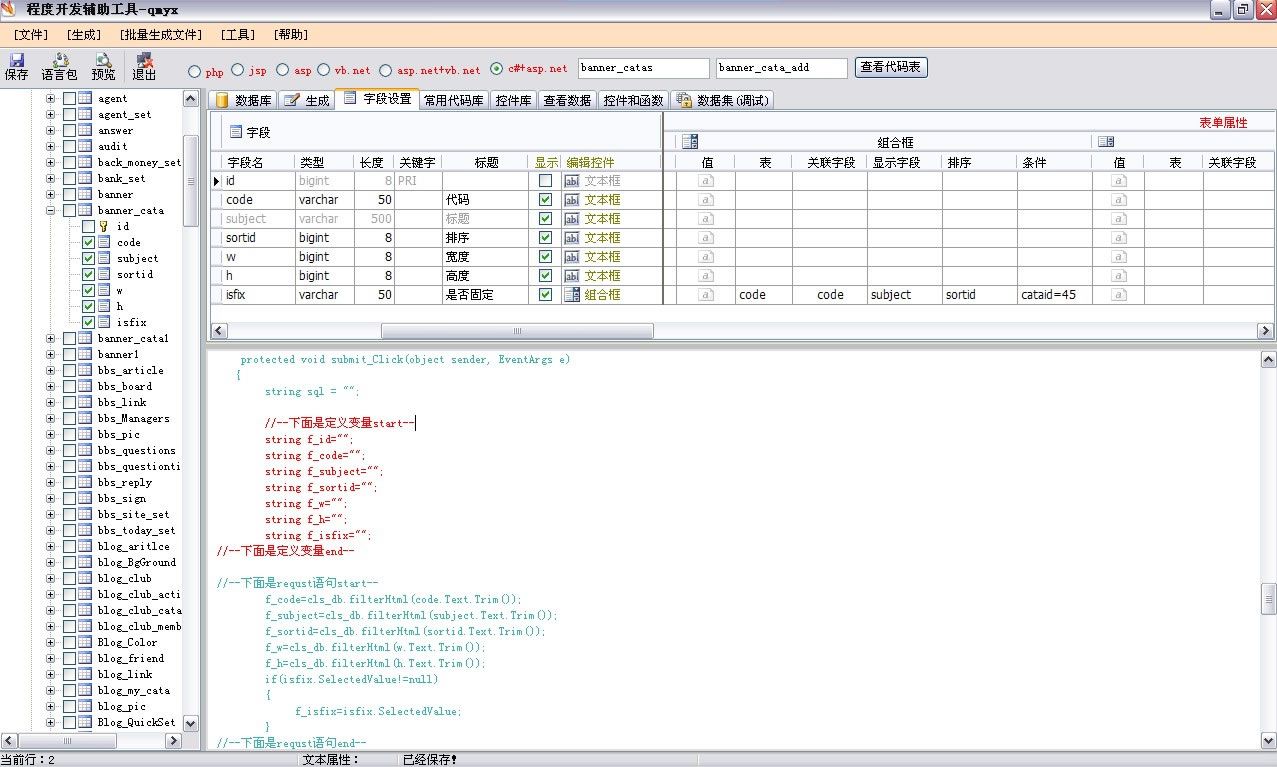
Task: Expand the Blog_QuickSet node
Action: click(51, 722)
